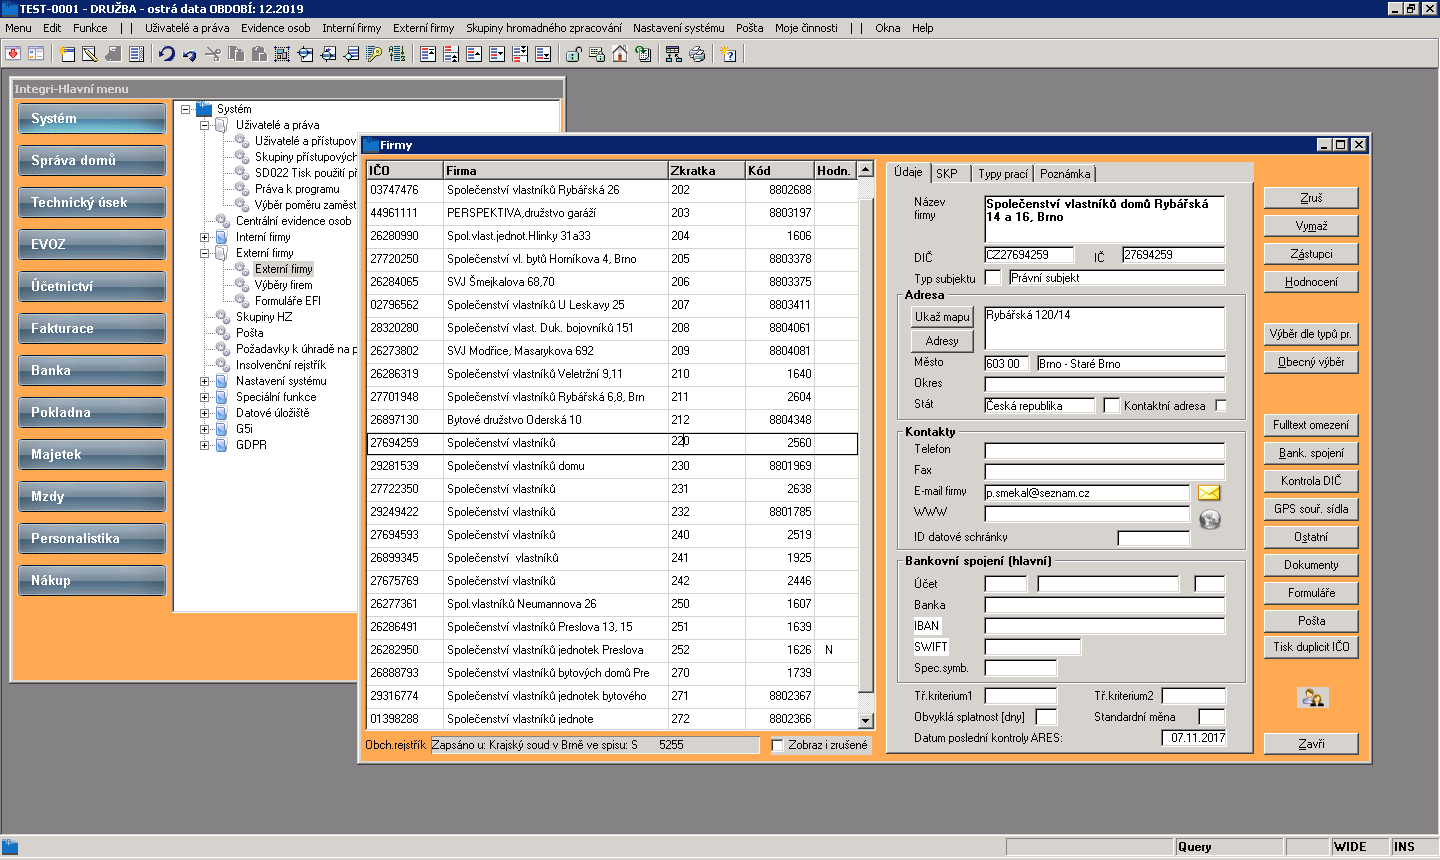
Task: Click the gear icon beside Pošta tree item
Action: point(223,333)
